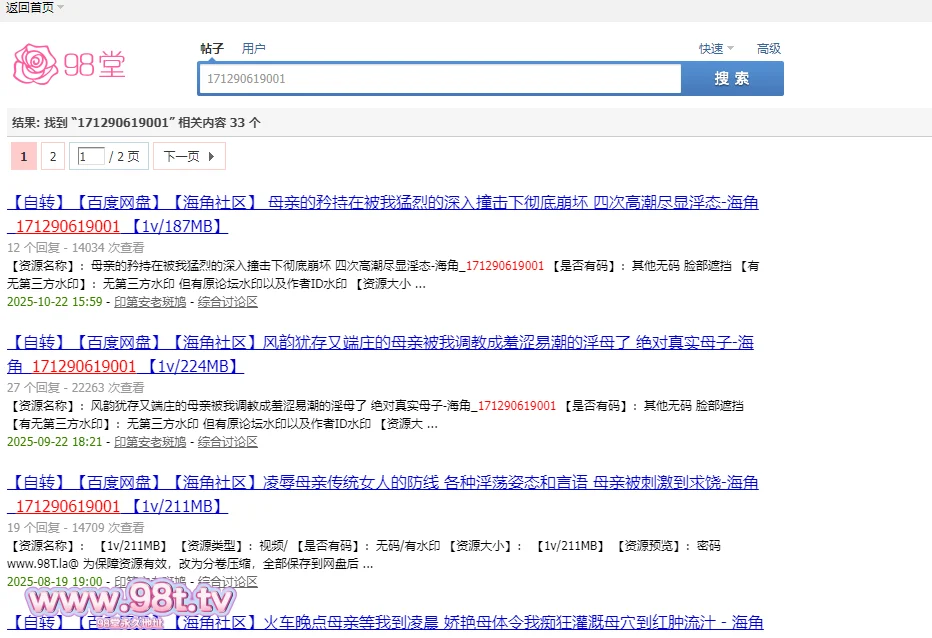Screen dimensions: 932x638
Task: Click the 98堂 rose logo
Action: coord(69,65)
